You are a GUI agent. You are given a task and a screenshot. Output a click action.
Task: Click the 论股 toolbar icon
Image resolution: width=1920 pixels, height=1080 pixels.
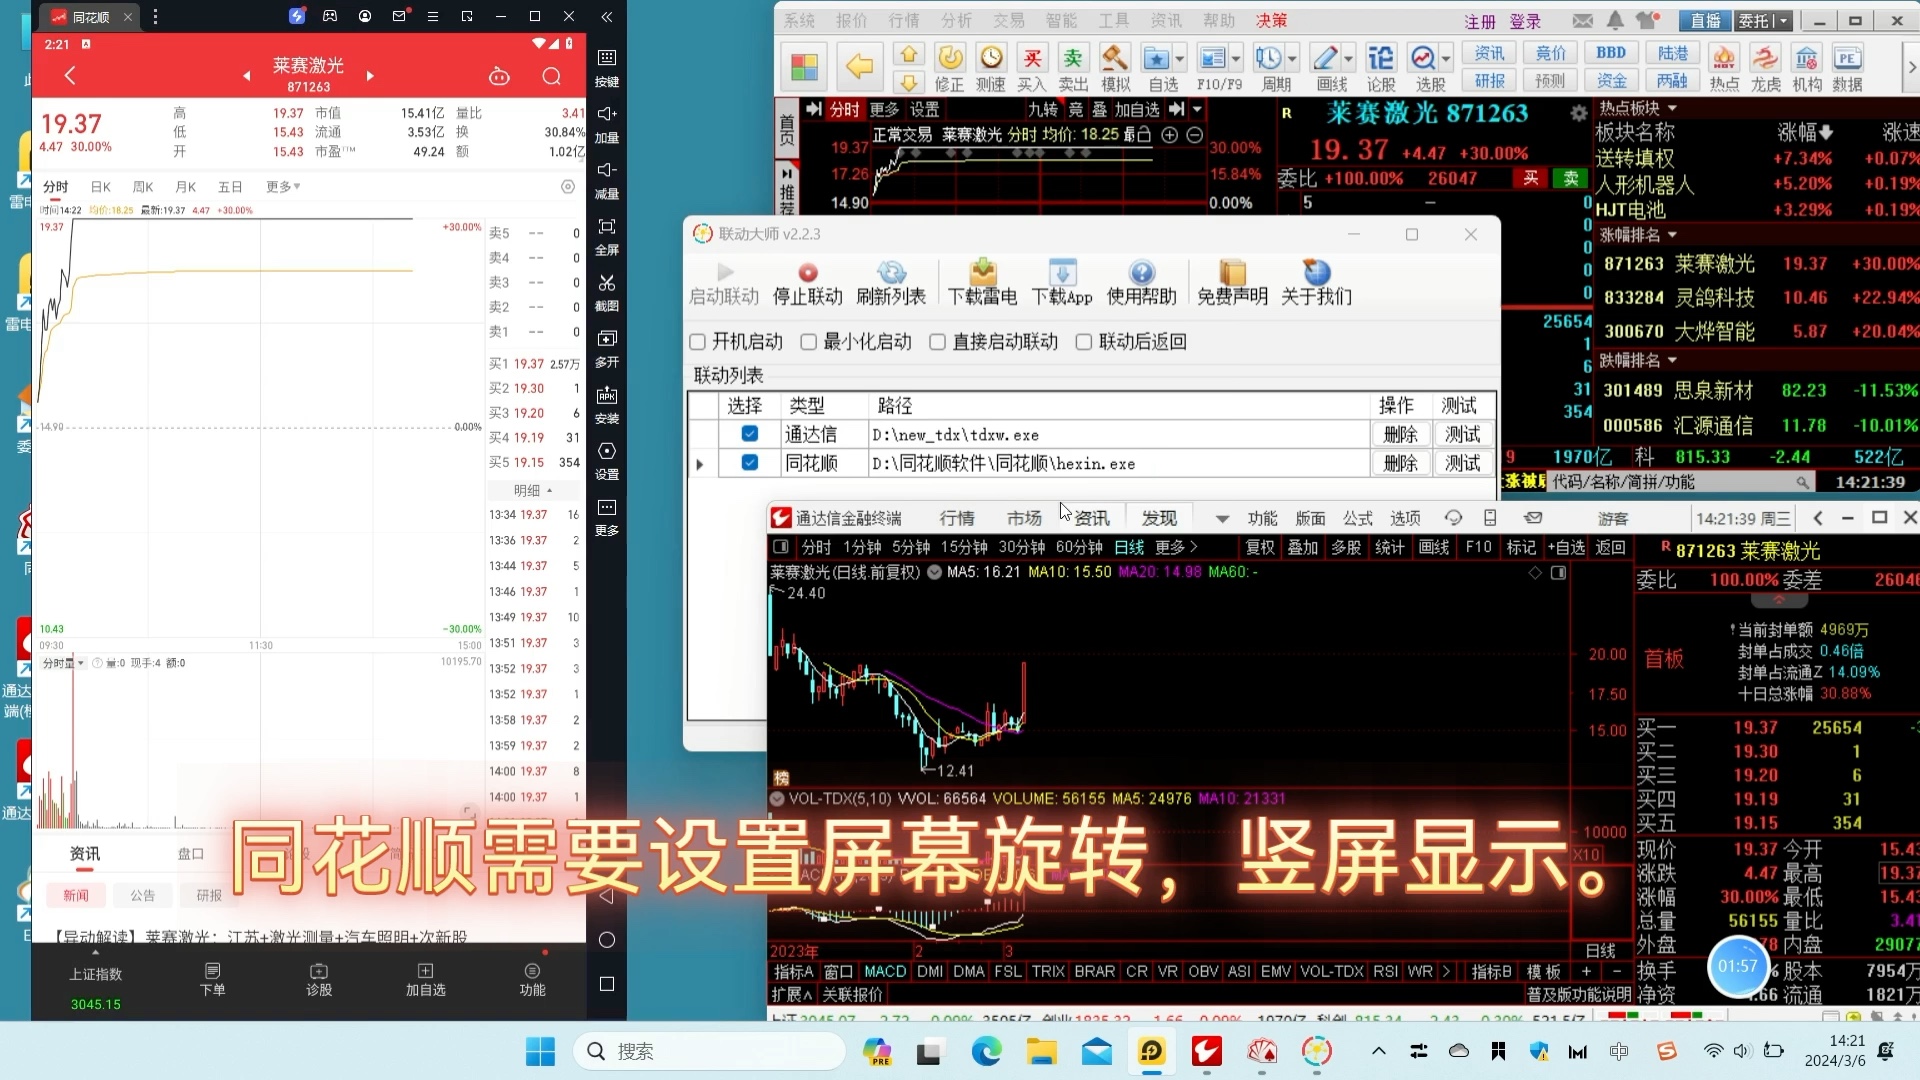coord(1380,59)
